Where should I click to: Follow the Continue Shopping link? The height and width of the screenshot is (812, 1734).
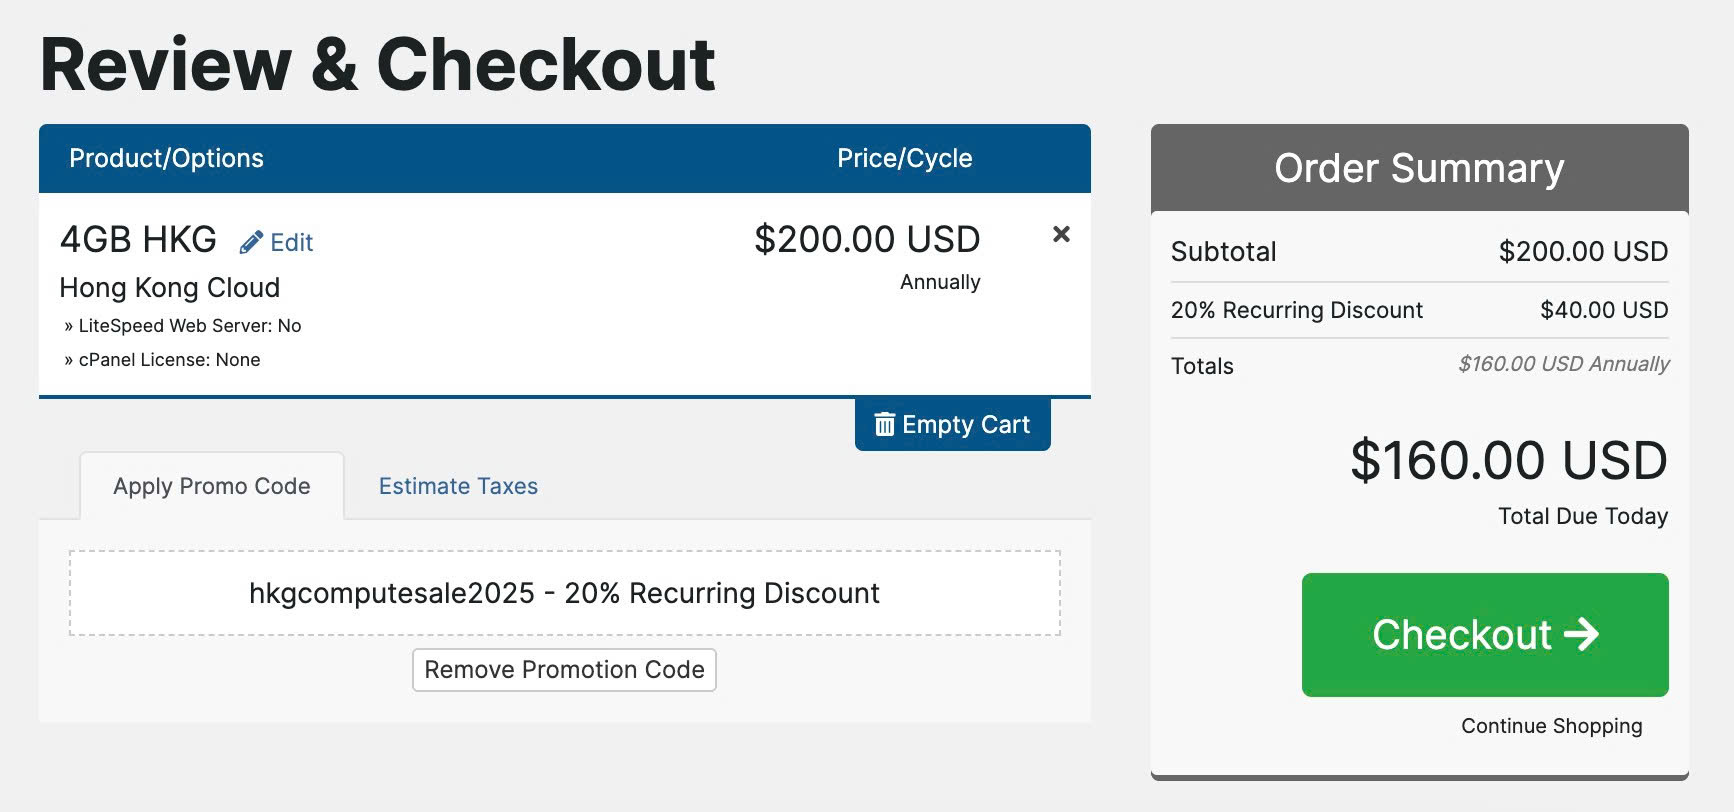[x=1551, y=726]
